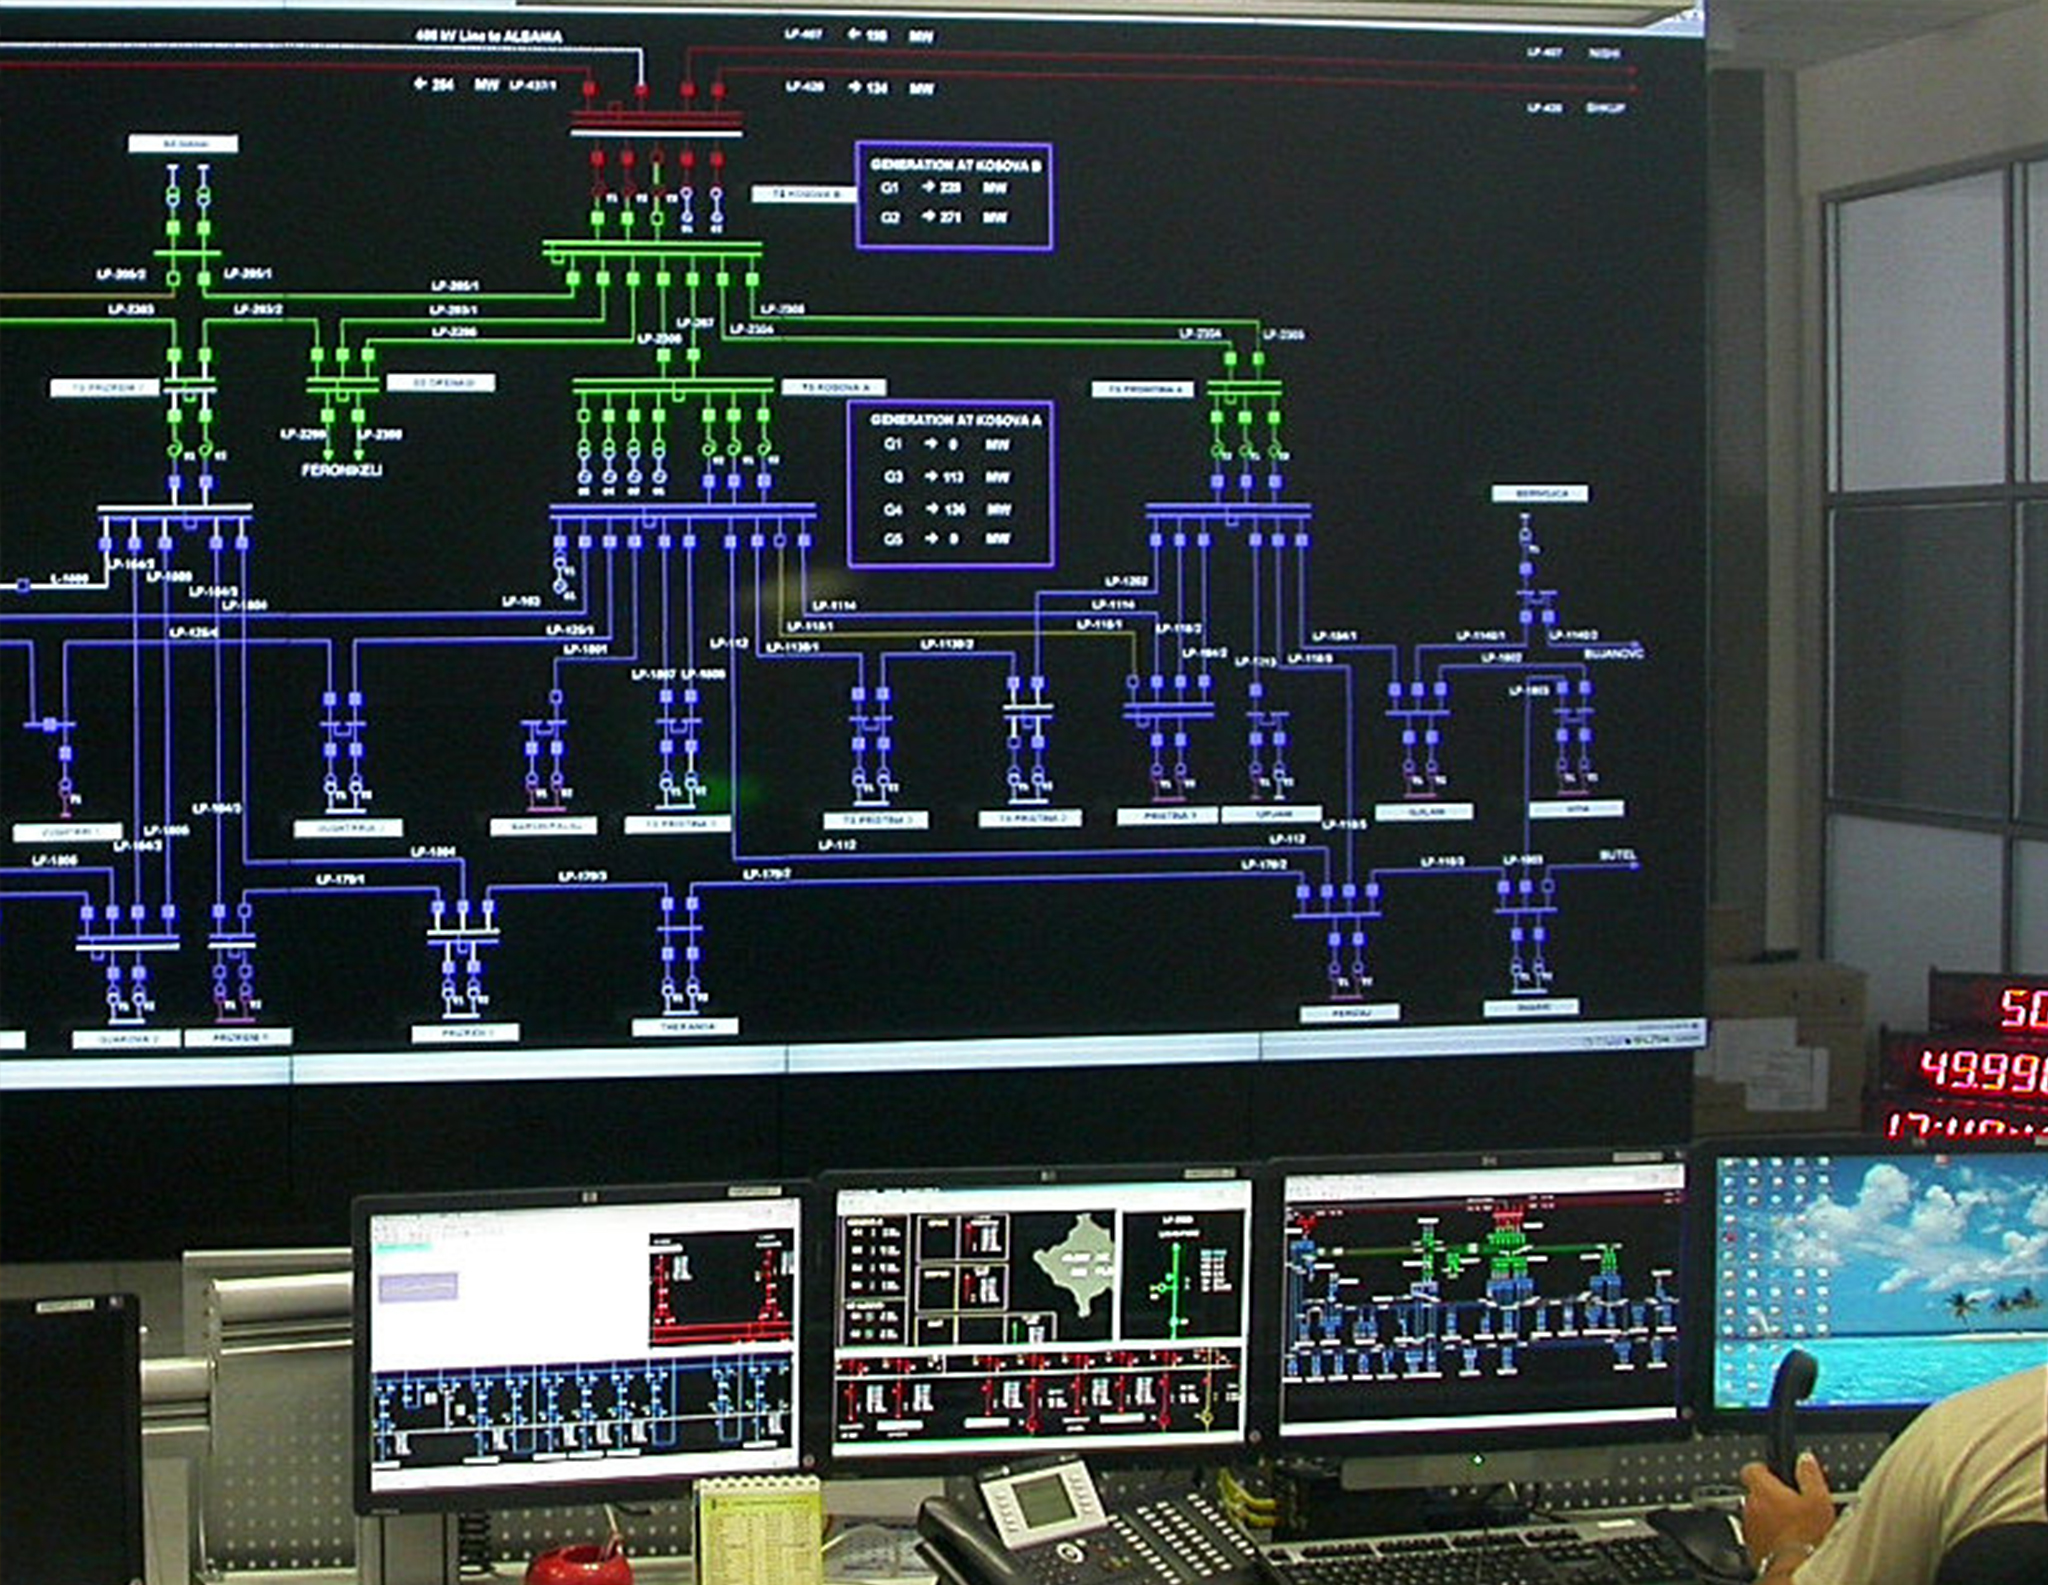Screen dimensions: 2048x1585
Task: Open LIPJAN station label
Action: (x=1272, y=814)
